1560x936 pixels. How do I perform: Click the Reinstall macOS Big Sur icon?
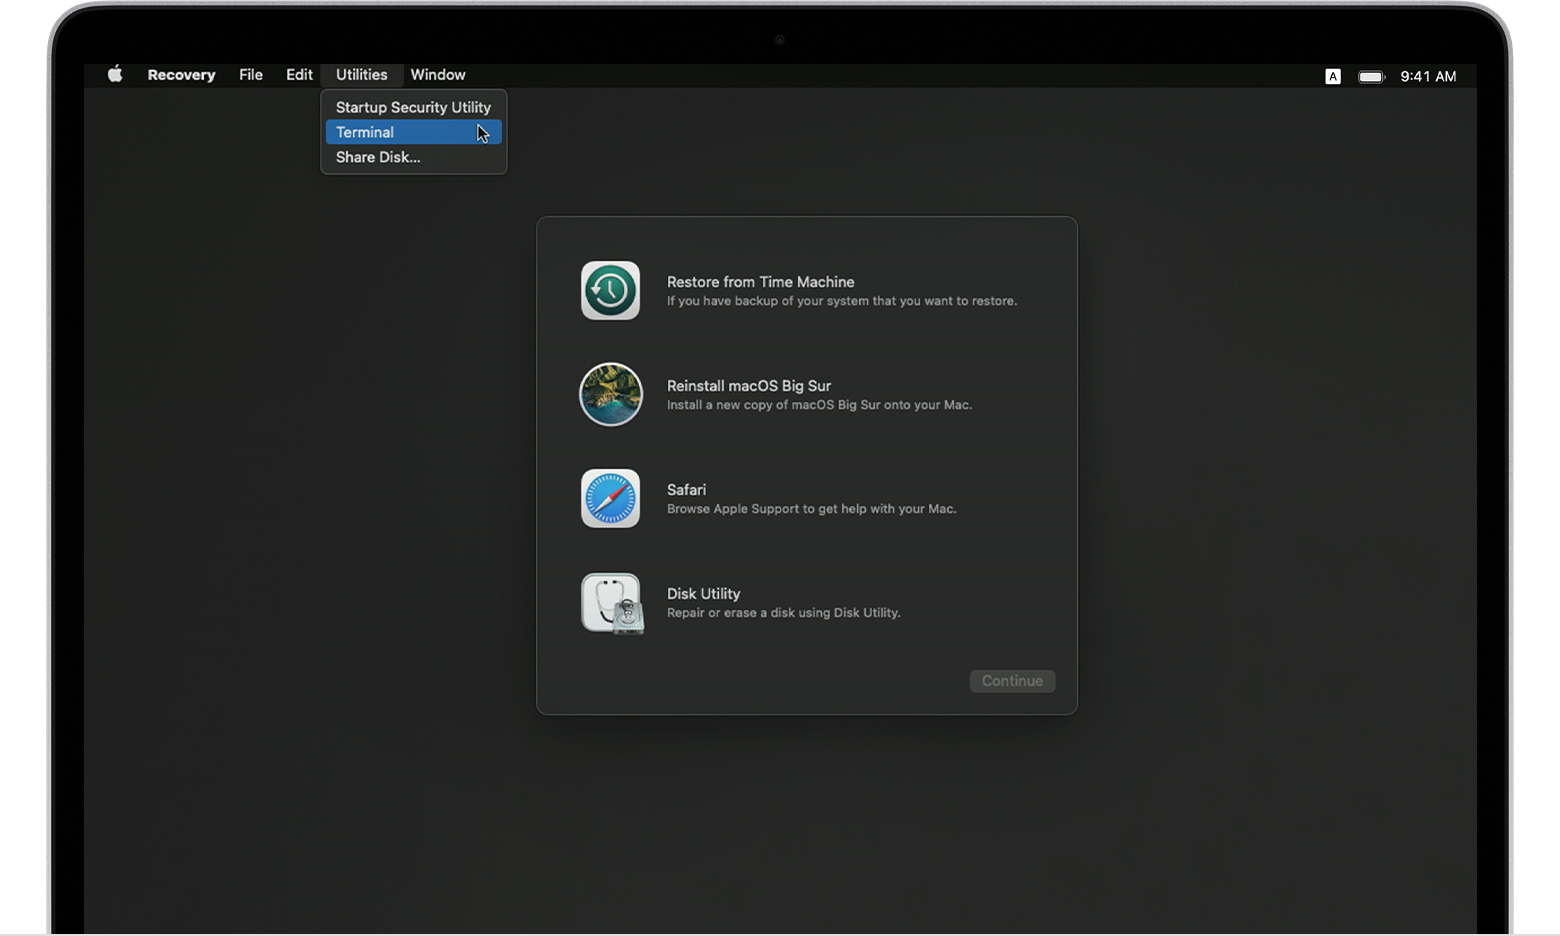pyautogui.click(x=611, y=394)
